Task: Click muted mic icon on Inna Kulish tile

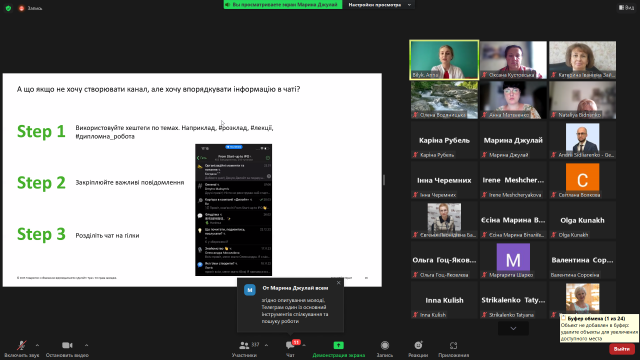Action: (416, 315)
